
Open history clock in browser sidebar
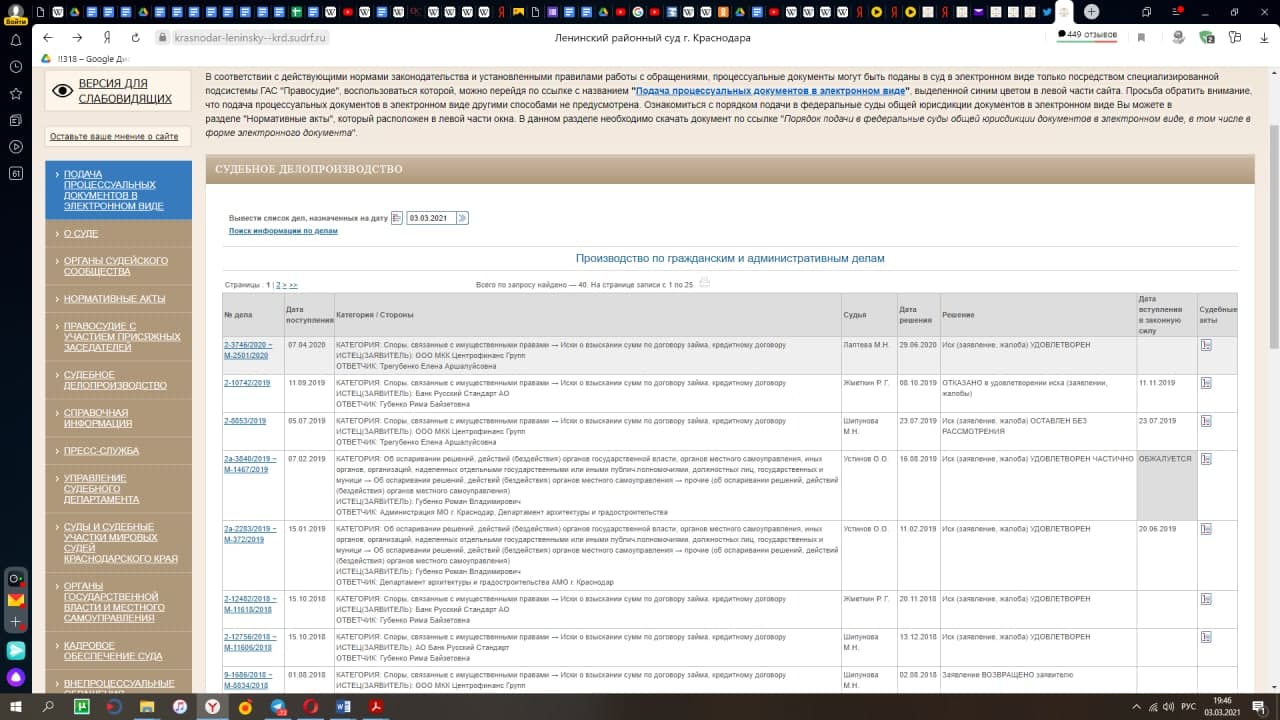(16, 66)
